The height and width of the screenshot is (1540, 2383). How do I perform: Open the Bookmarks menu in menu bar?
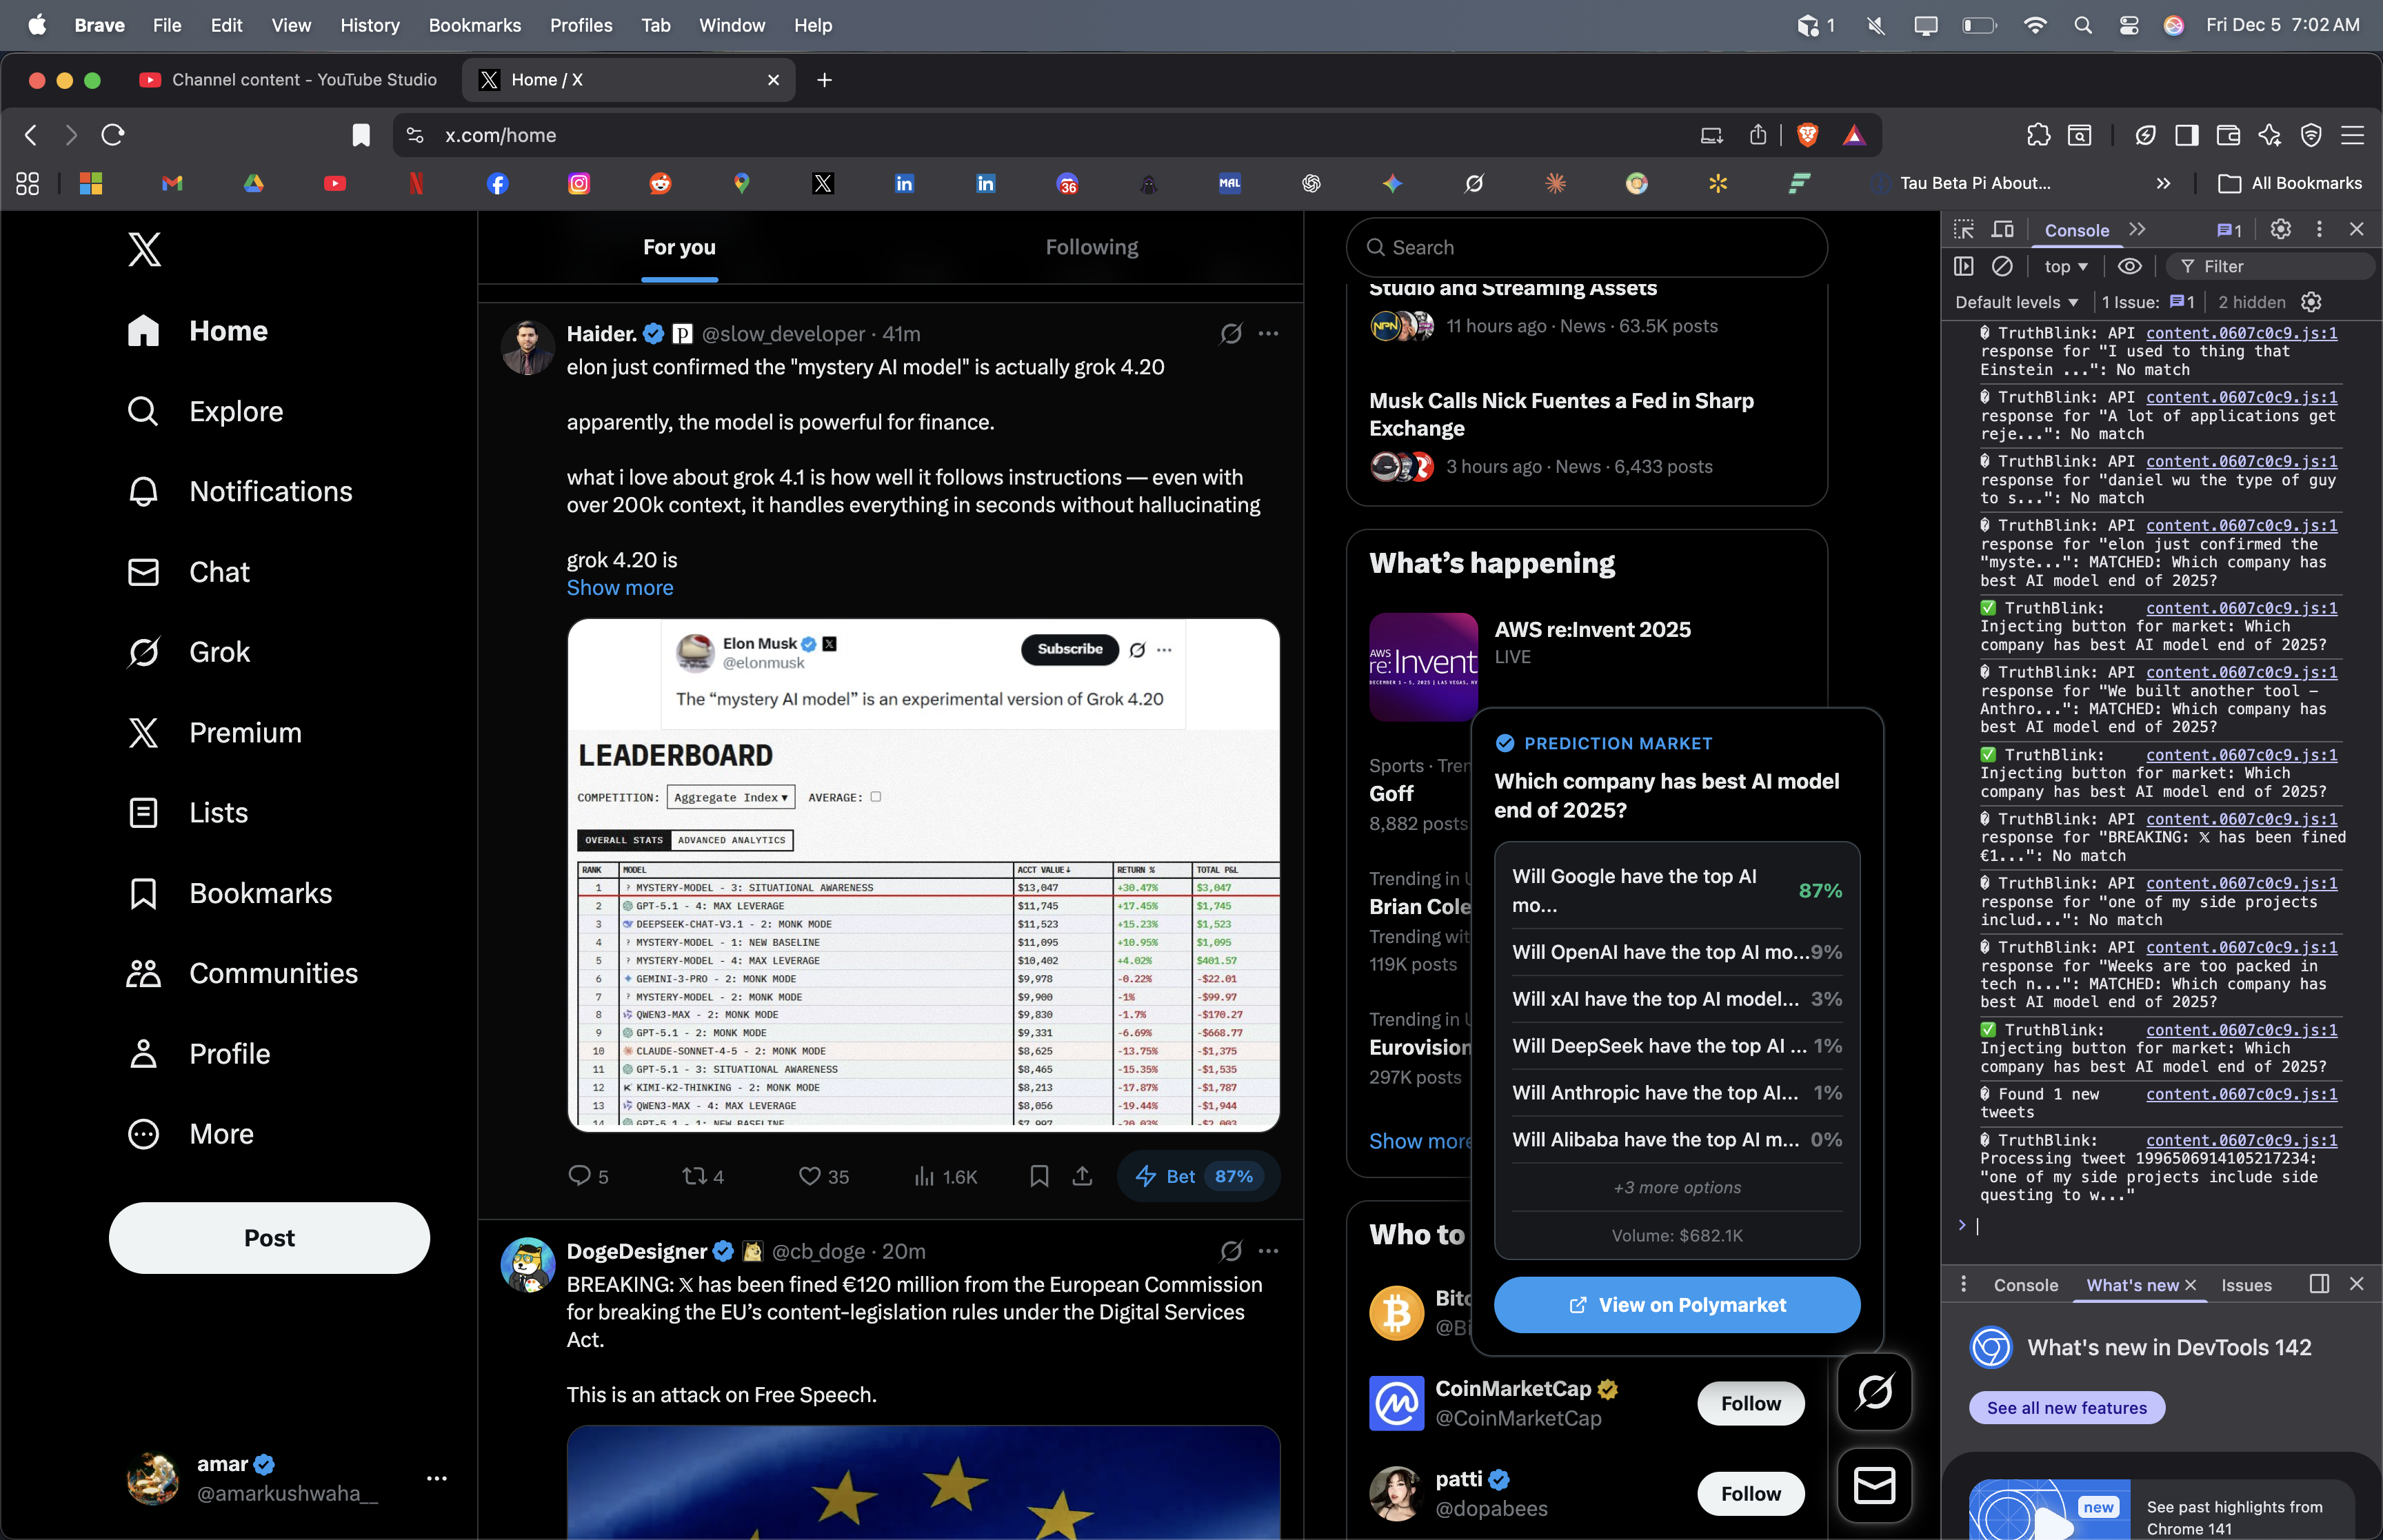[x=474, y=25]
